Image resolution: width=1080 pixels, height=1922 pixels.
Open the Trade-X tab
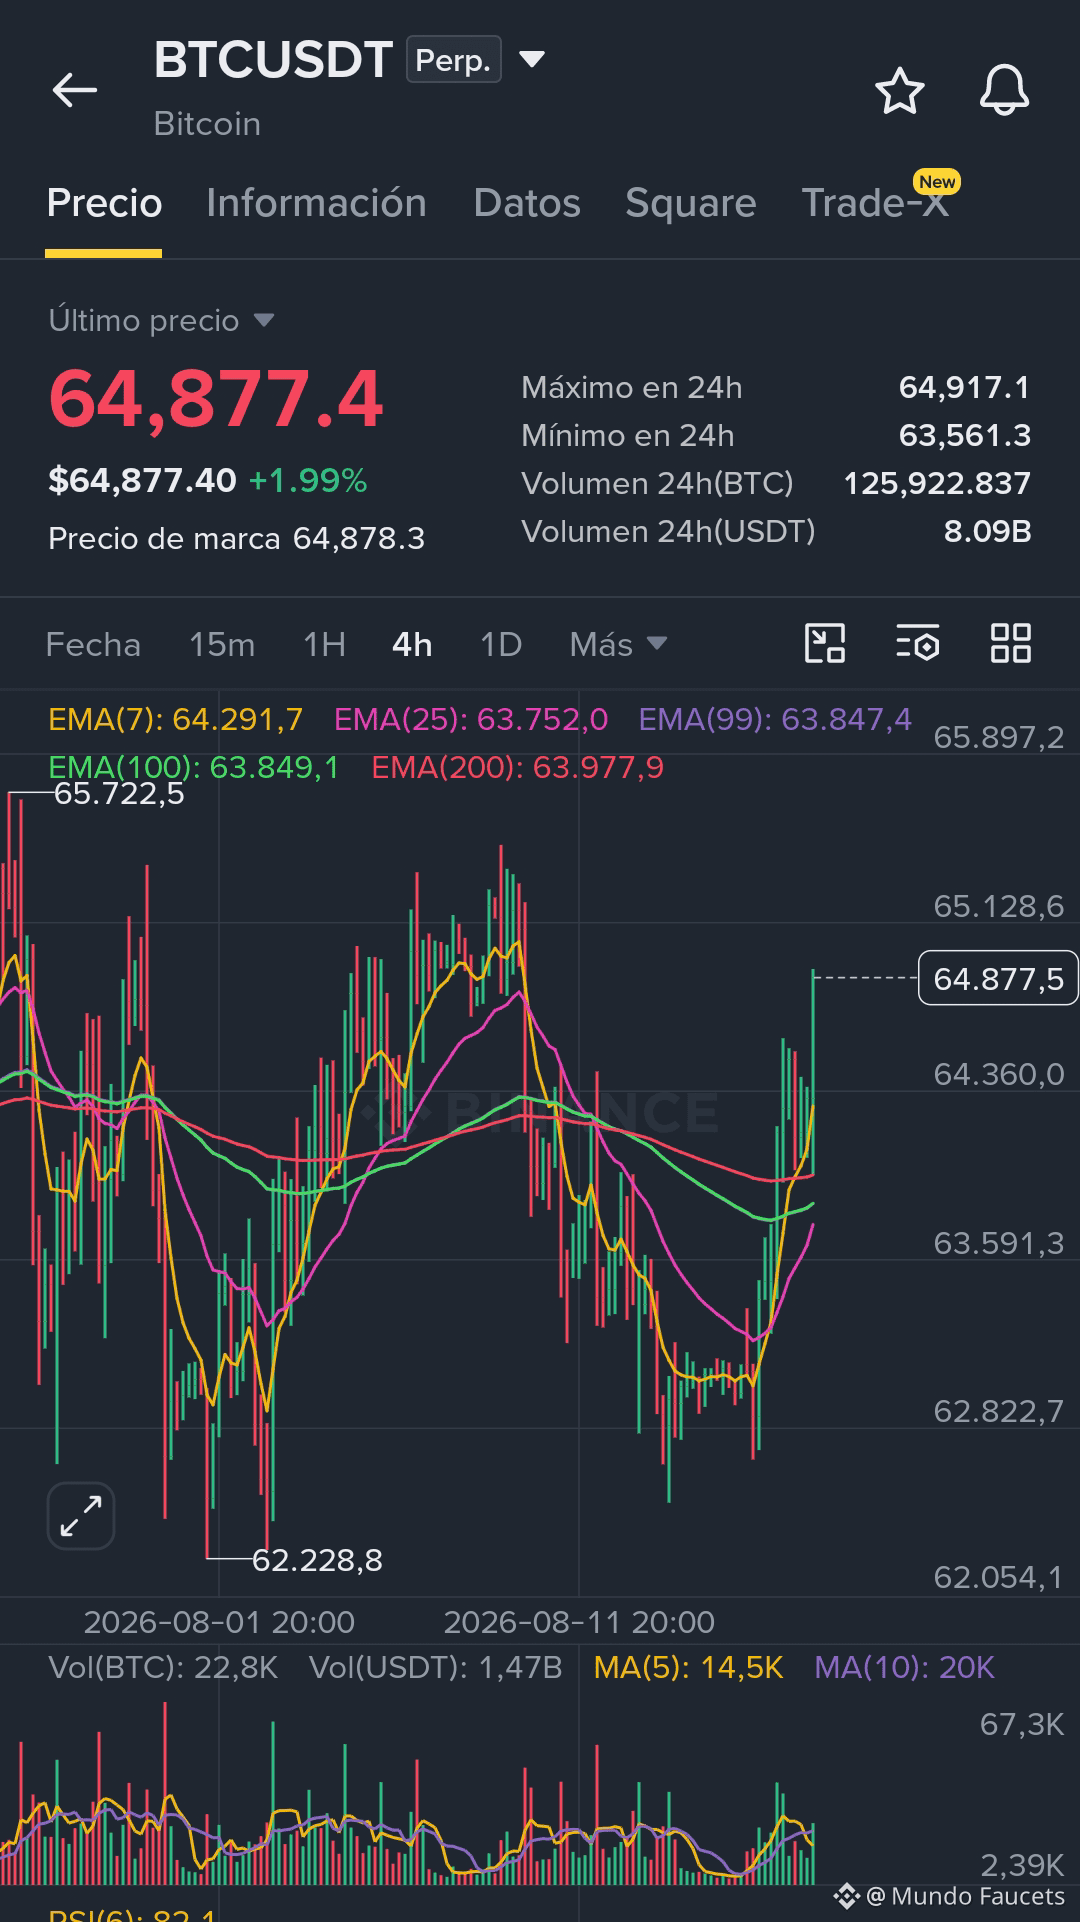876,203
